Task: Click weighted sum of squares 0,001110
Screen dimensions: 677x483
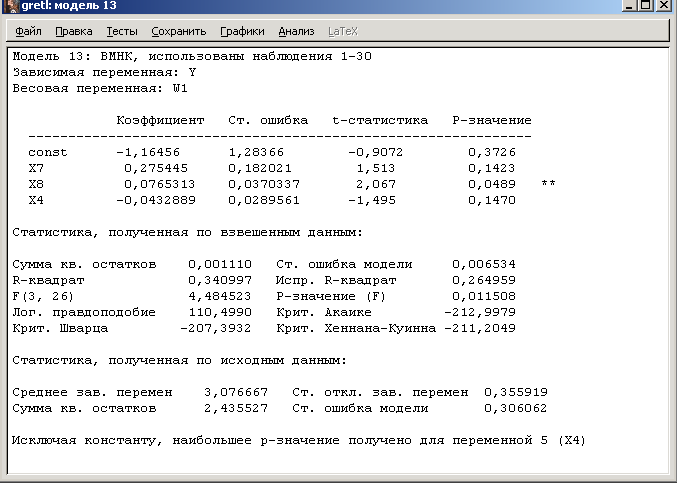Action: pos(220,264)
